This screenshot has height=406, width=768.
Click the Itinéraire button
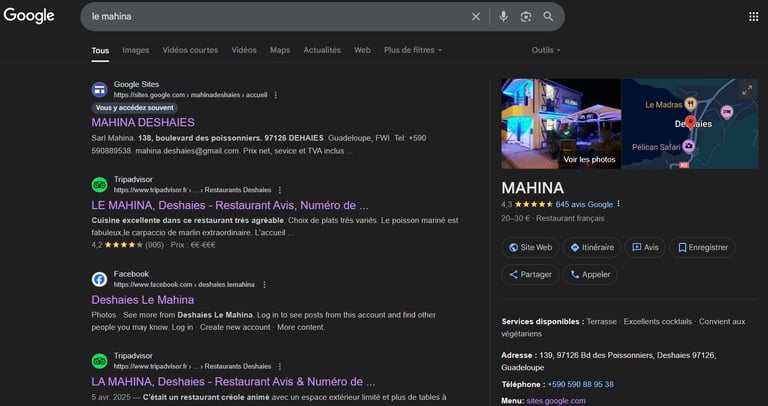(x=592, y=247)
